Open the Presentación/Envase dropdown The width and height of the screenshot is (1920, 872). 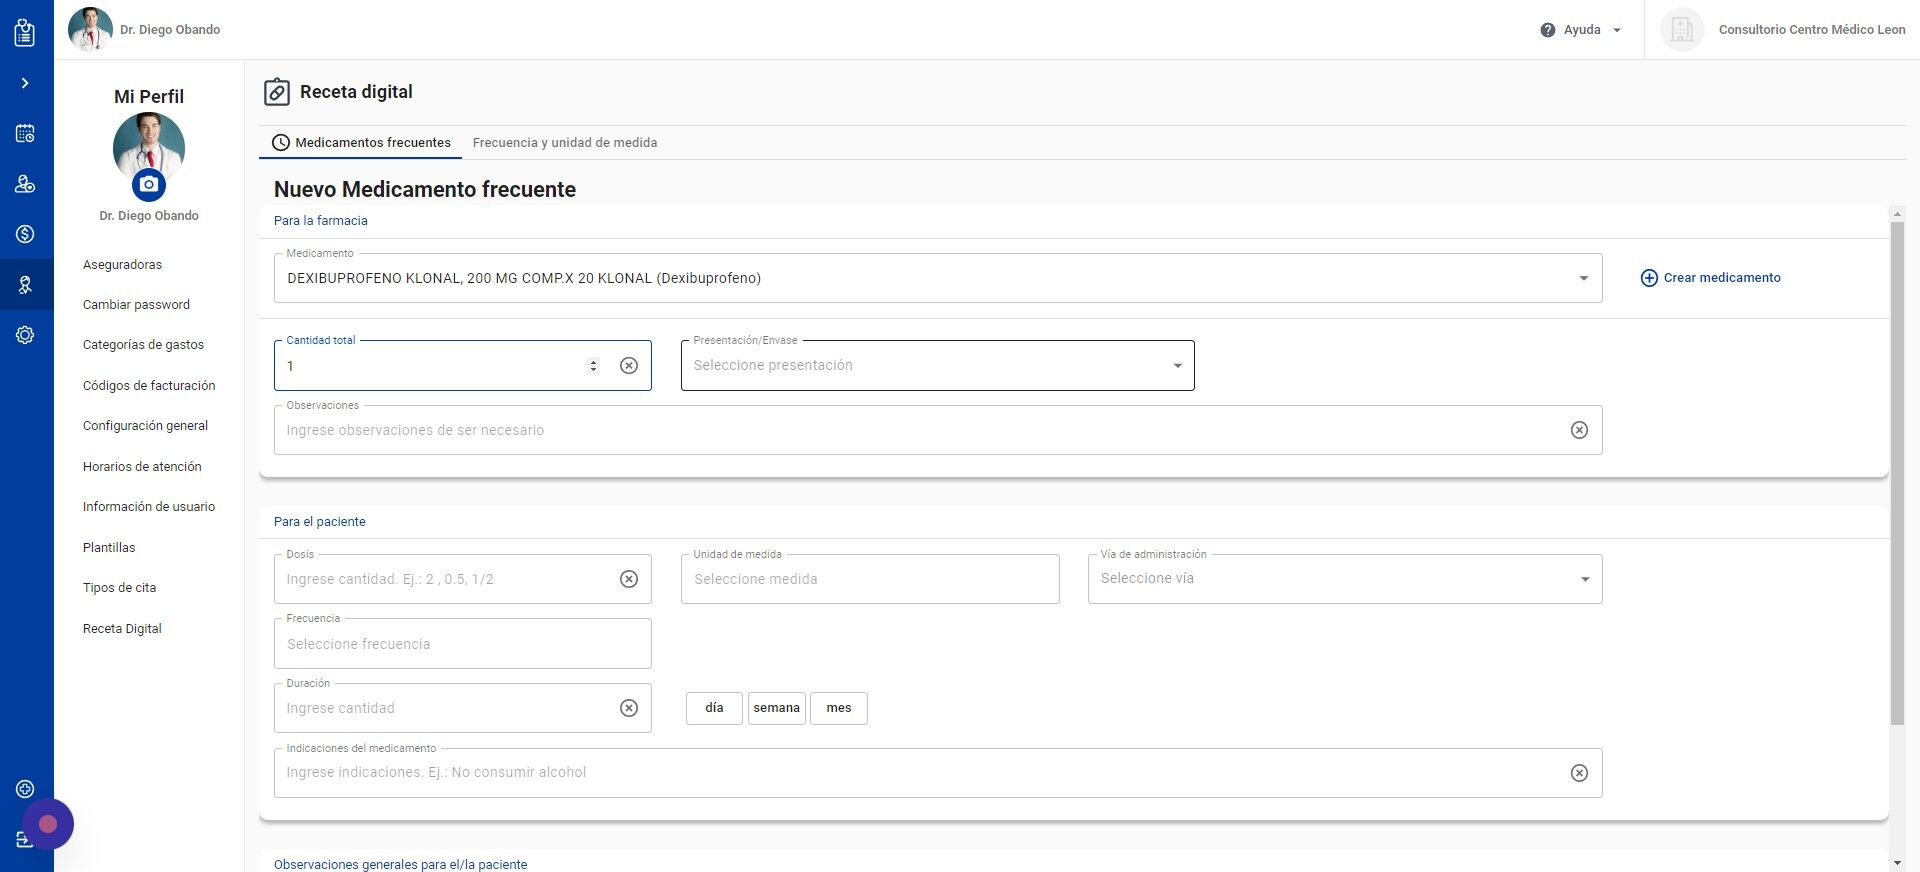point(938,365)
